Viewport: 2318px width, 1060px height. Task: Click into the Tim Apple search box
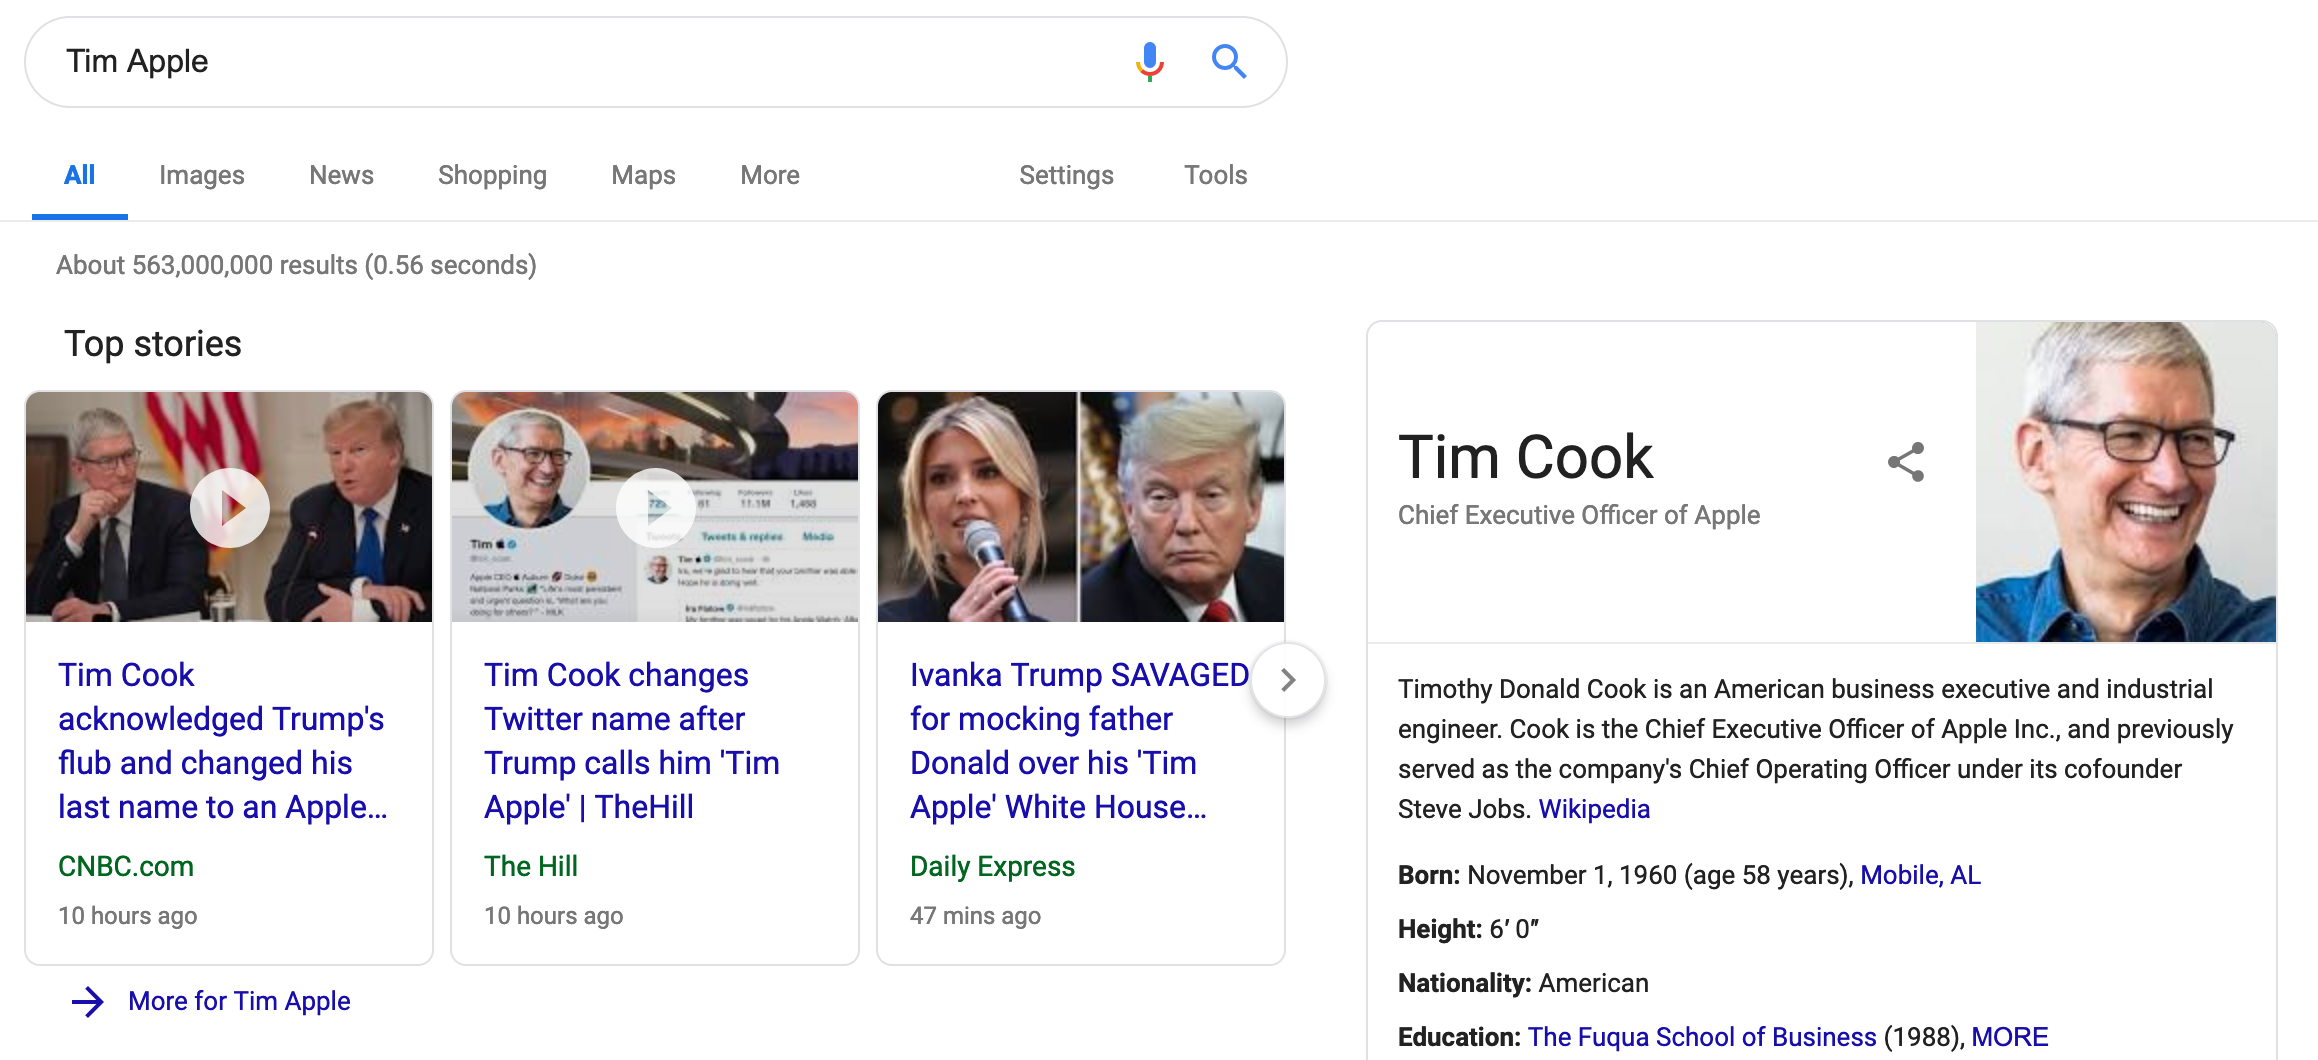590,62
